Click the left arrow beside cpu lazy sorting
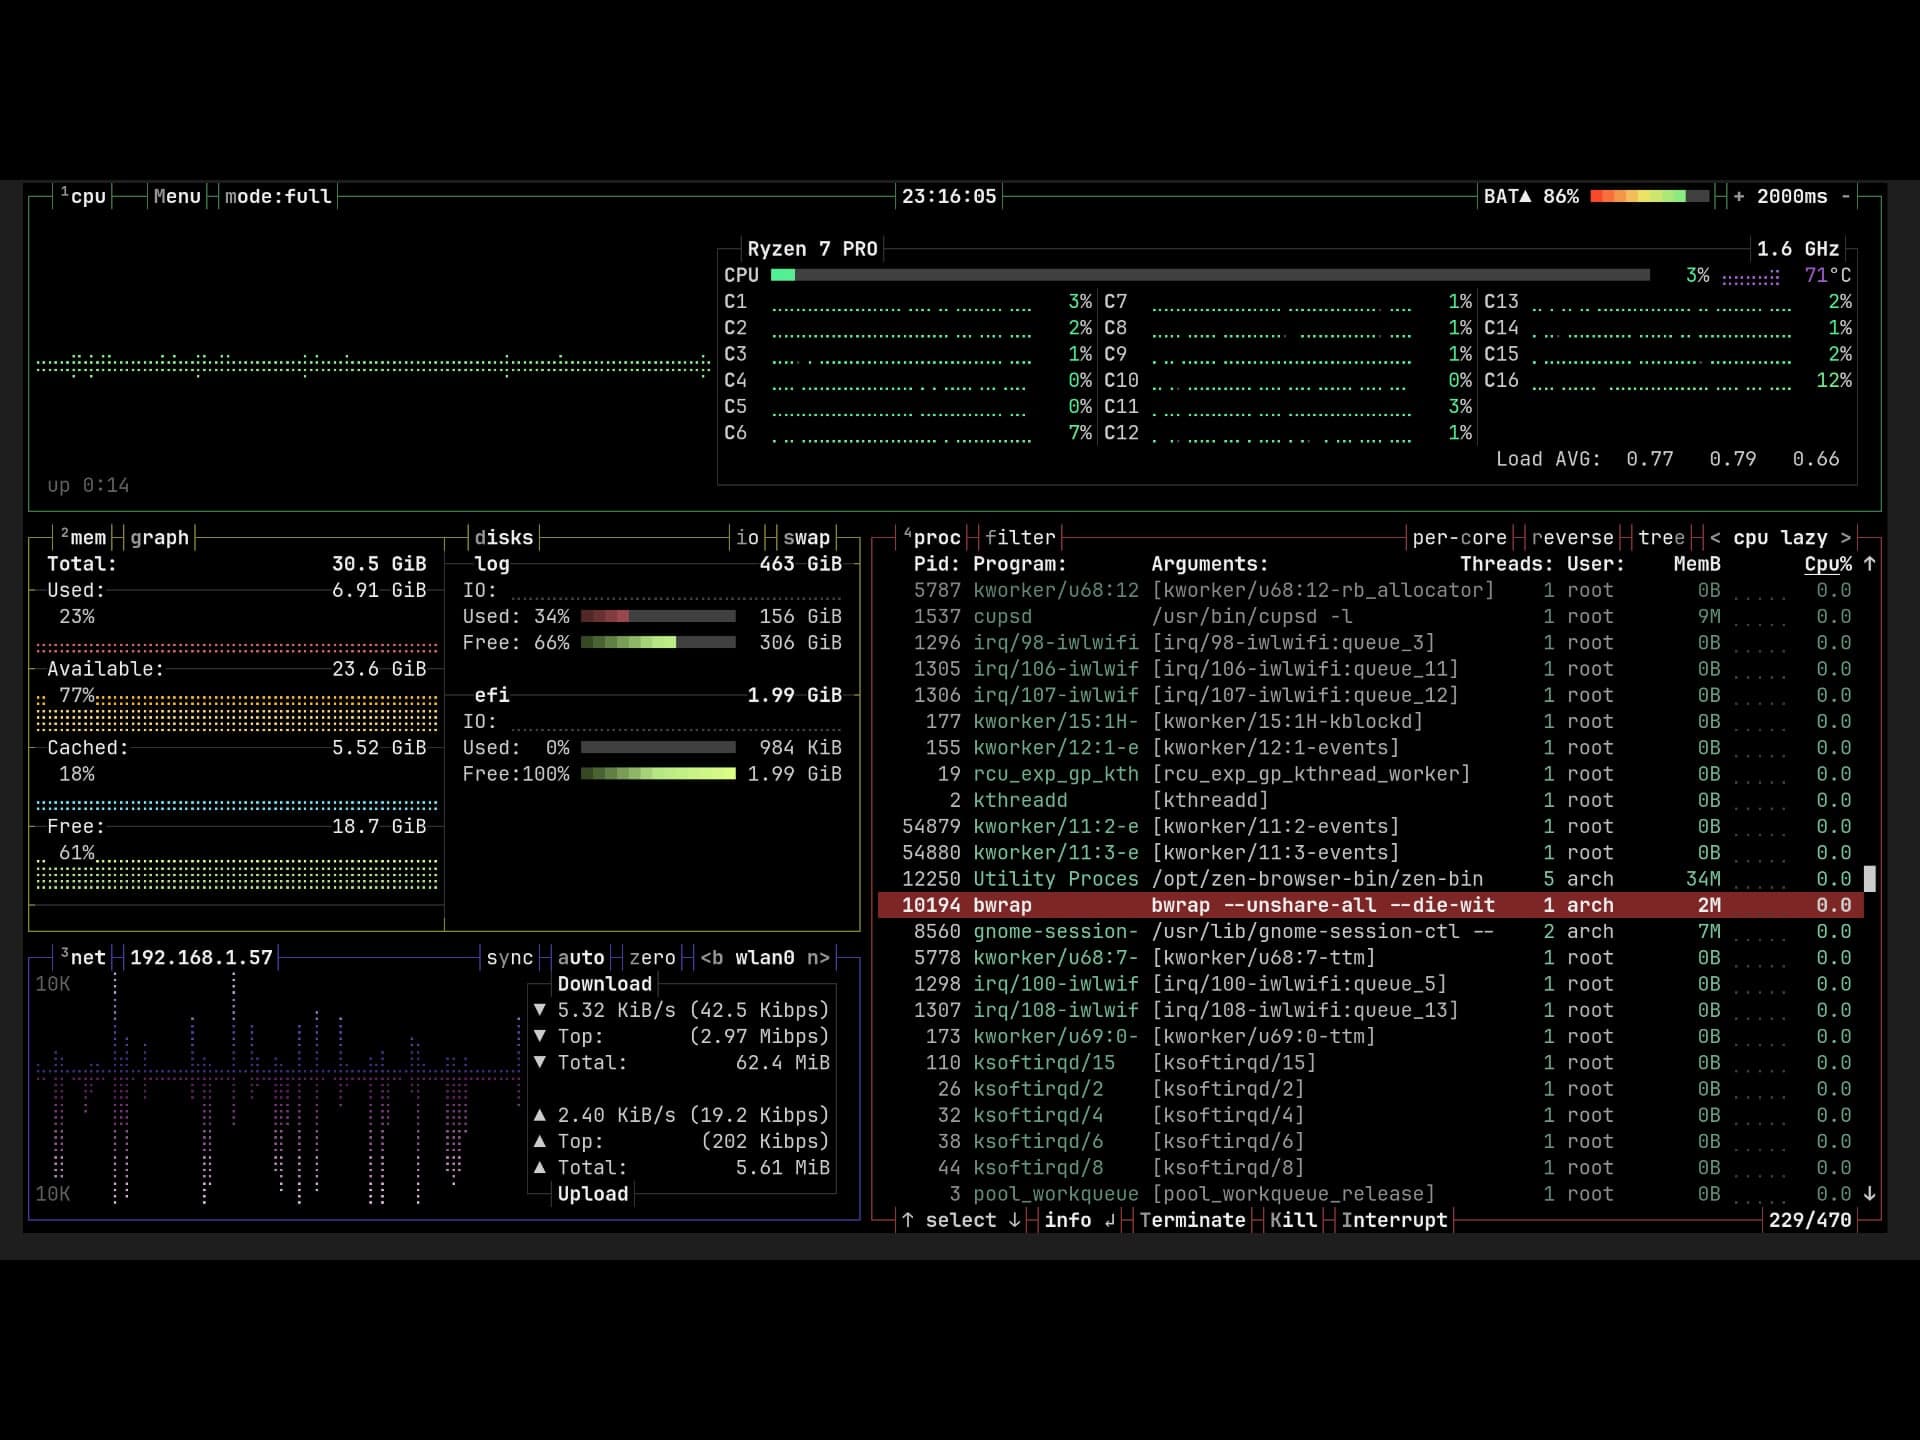The width and height of the screenshot is (1920, 1440). point(1715,537)
